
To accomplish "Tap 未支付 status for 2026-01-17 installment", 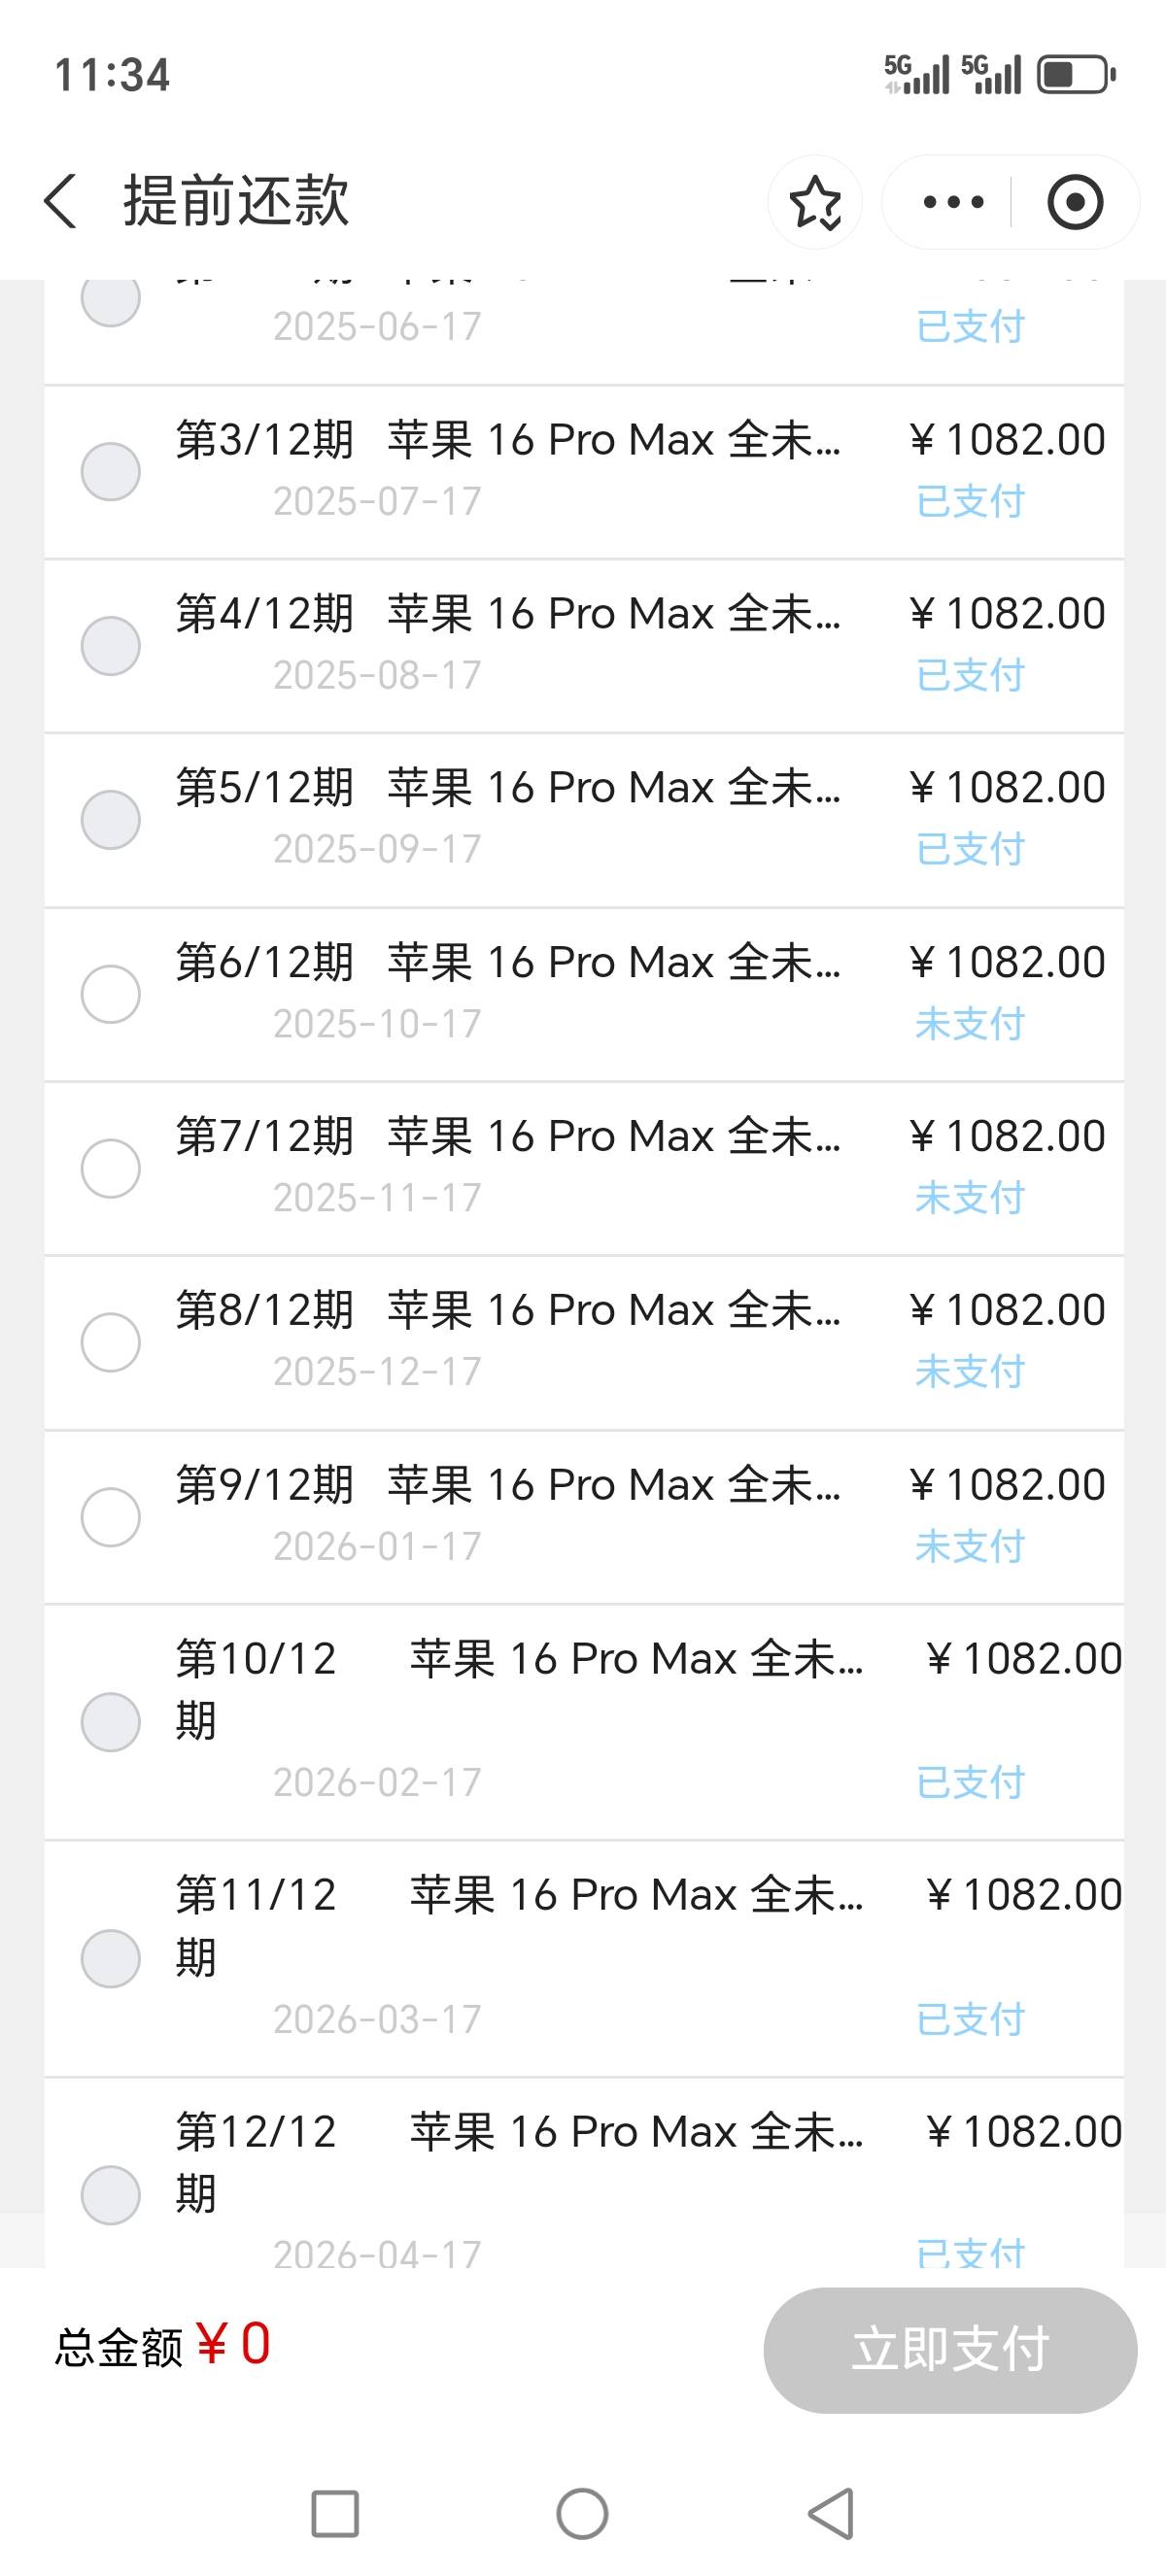I will pyautogui.click(x=970, y=1547).
